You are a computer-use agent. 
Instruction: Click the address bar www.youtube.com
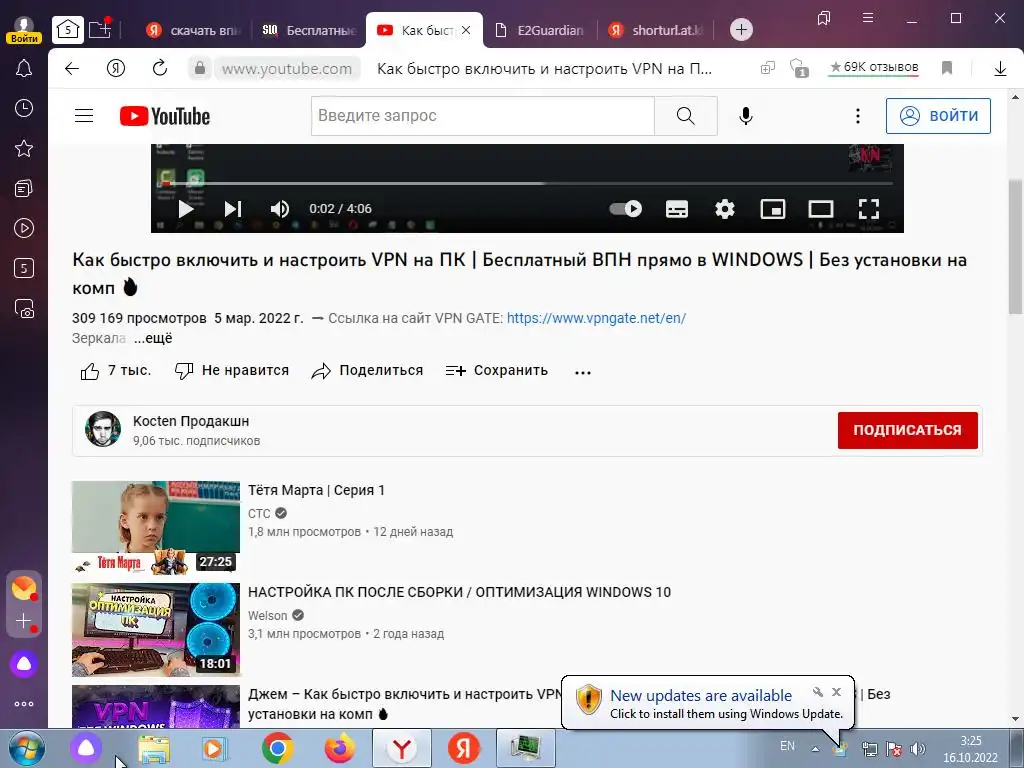[x=286, y=69]
